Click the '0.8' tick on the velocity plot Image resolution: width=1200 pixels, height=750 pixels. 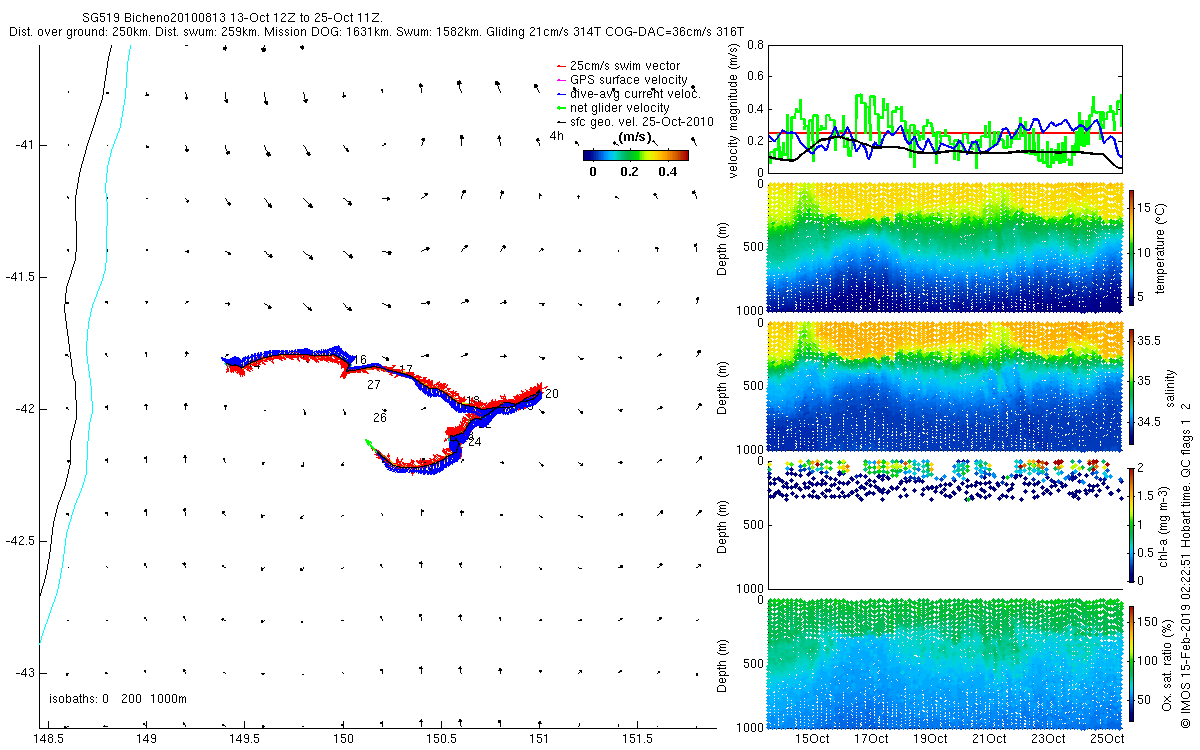click(755, 46)
